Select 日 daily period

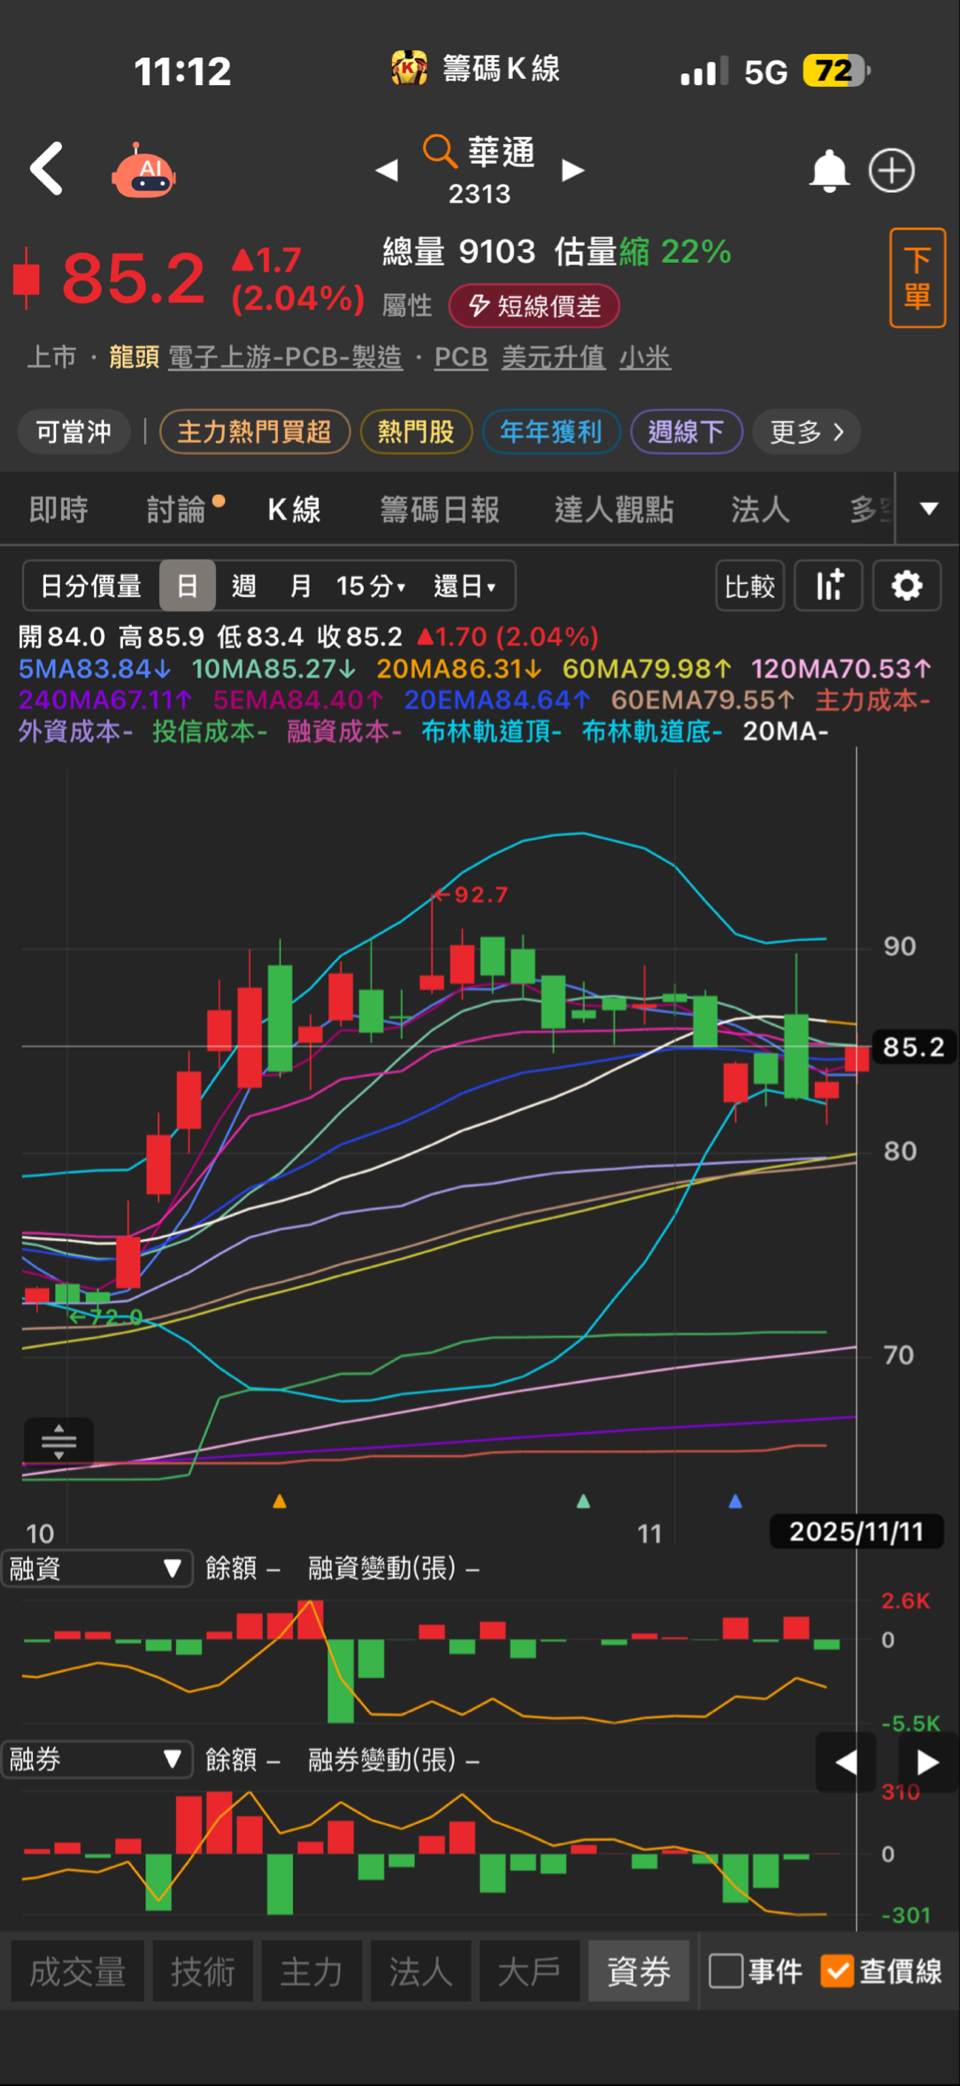[x=188, y=586]
